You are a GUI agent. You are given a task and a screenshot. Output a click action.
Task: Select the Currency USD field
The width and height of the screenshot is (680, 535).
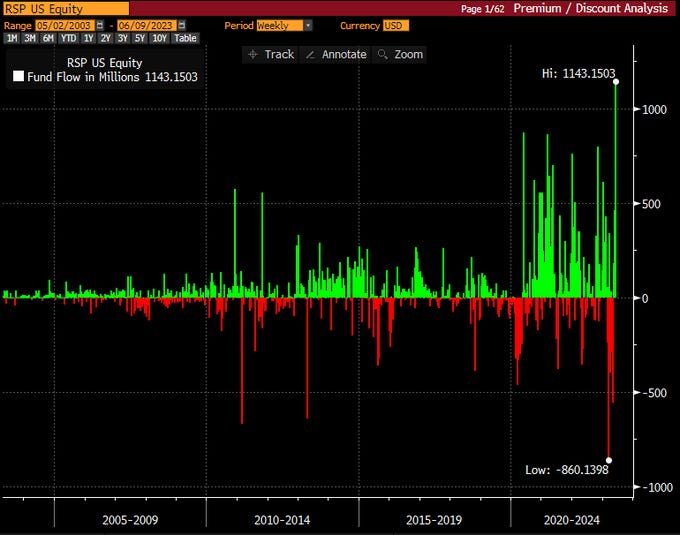pos(396,26)
